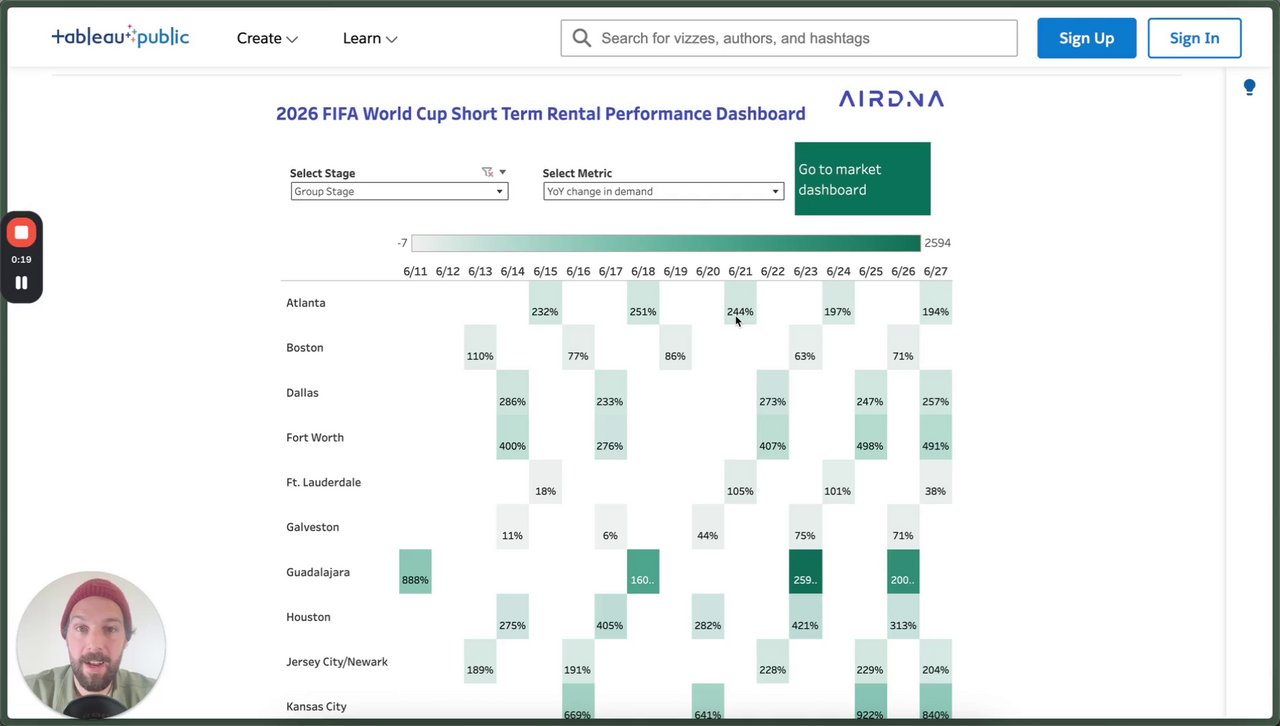The image size is (1280, 726).
Task: Open the Select Stage dropdown
Action: click(399, 191)
